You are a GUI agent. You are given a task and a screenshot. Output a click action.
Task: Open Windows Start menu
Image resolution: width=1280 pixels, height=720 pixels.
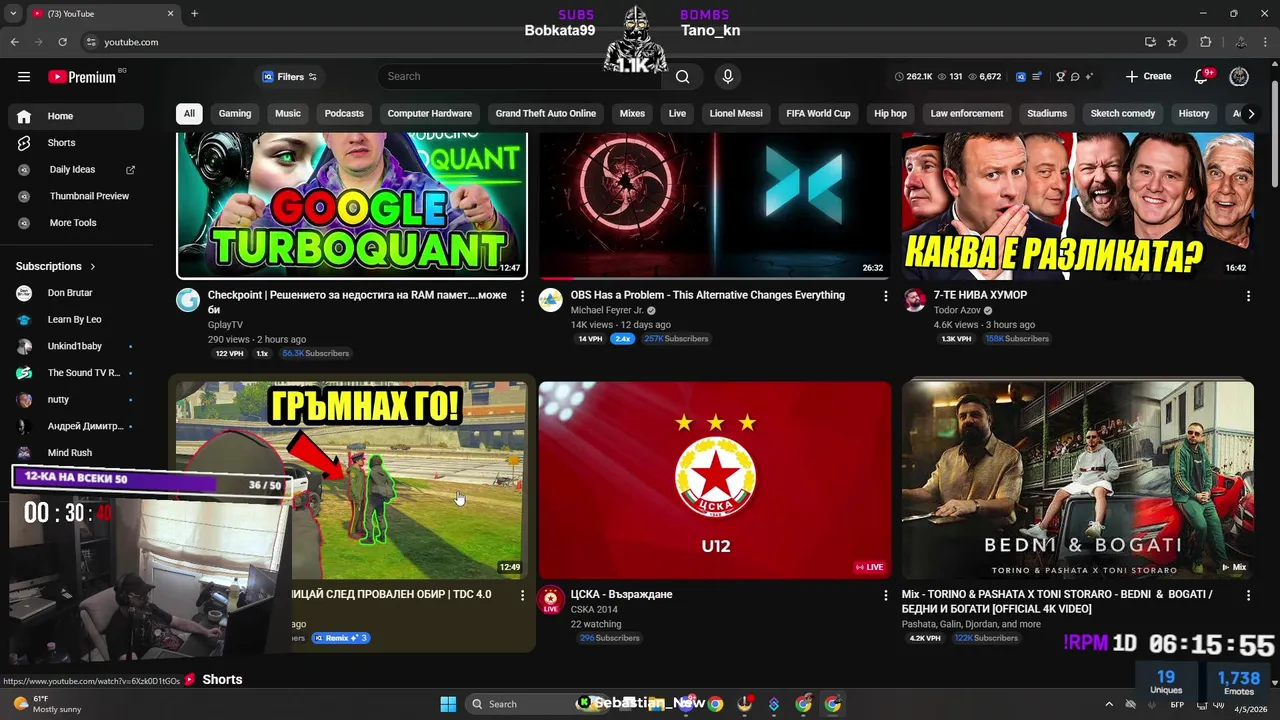tap(448, 704)
